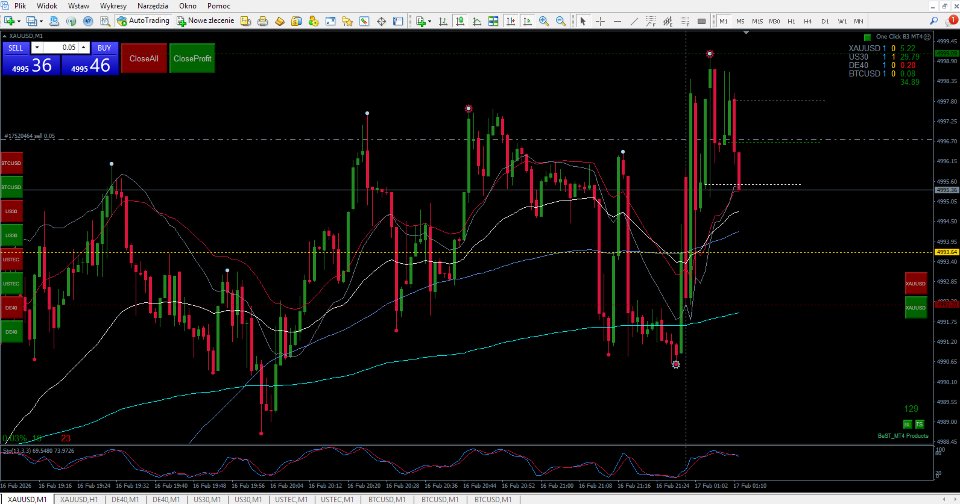Switch to the XAUUSD,H1 chart tab
The height and width of the screenshot is (504, 960).
[x=79, y=499]
